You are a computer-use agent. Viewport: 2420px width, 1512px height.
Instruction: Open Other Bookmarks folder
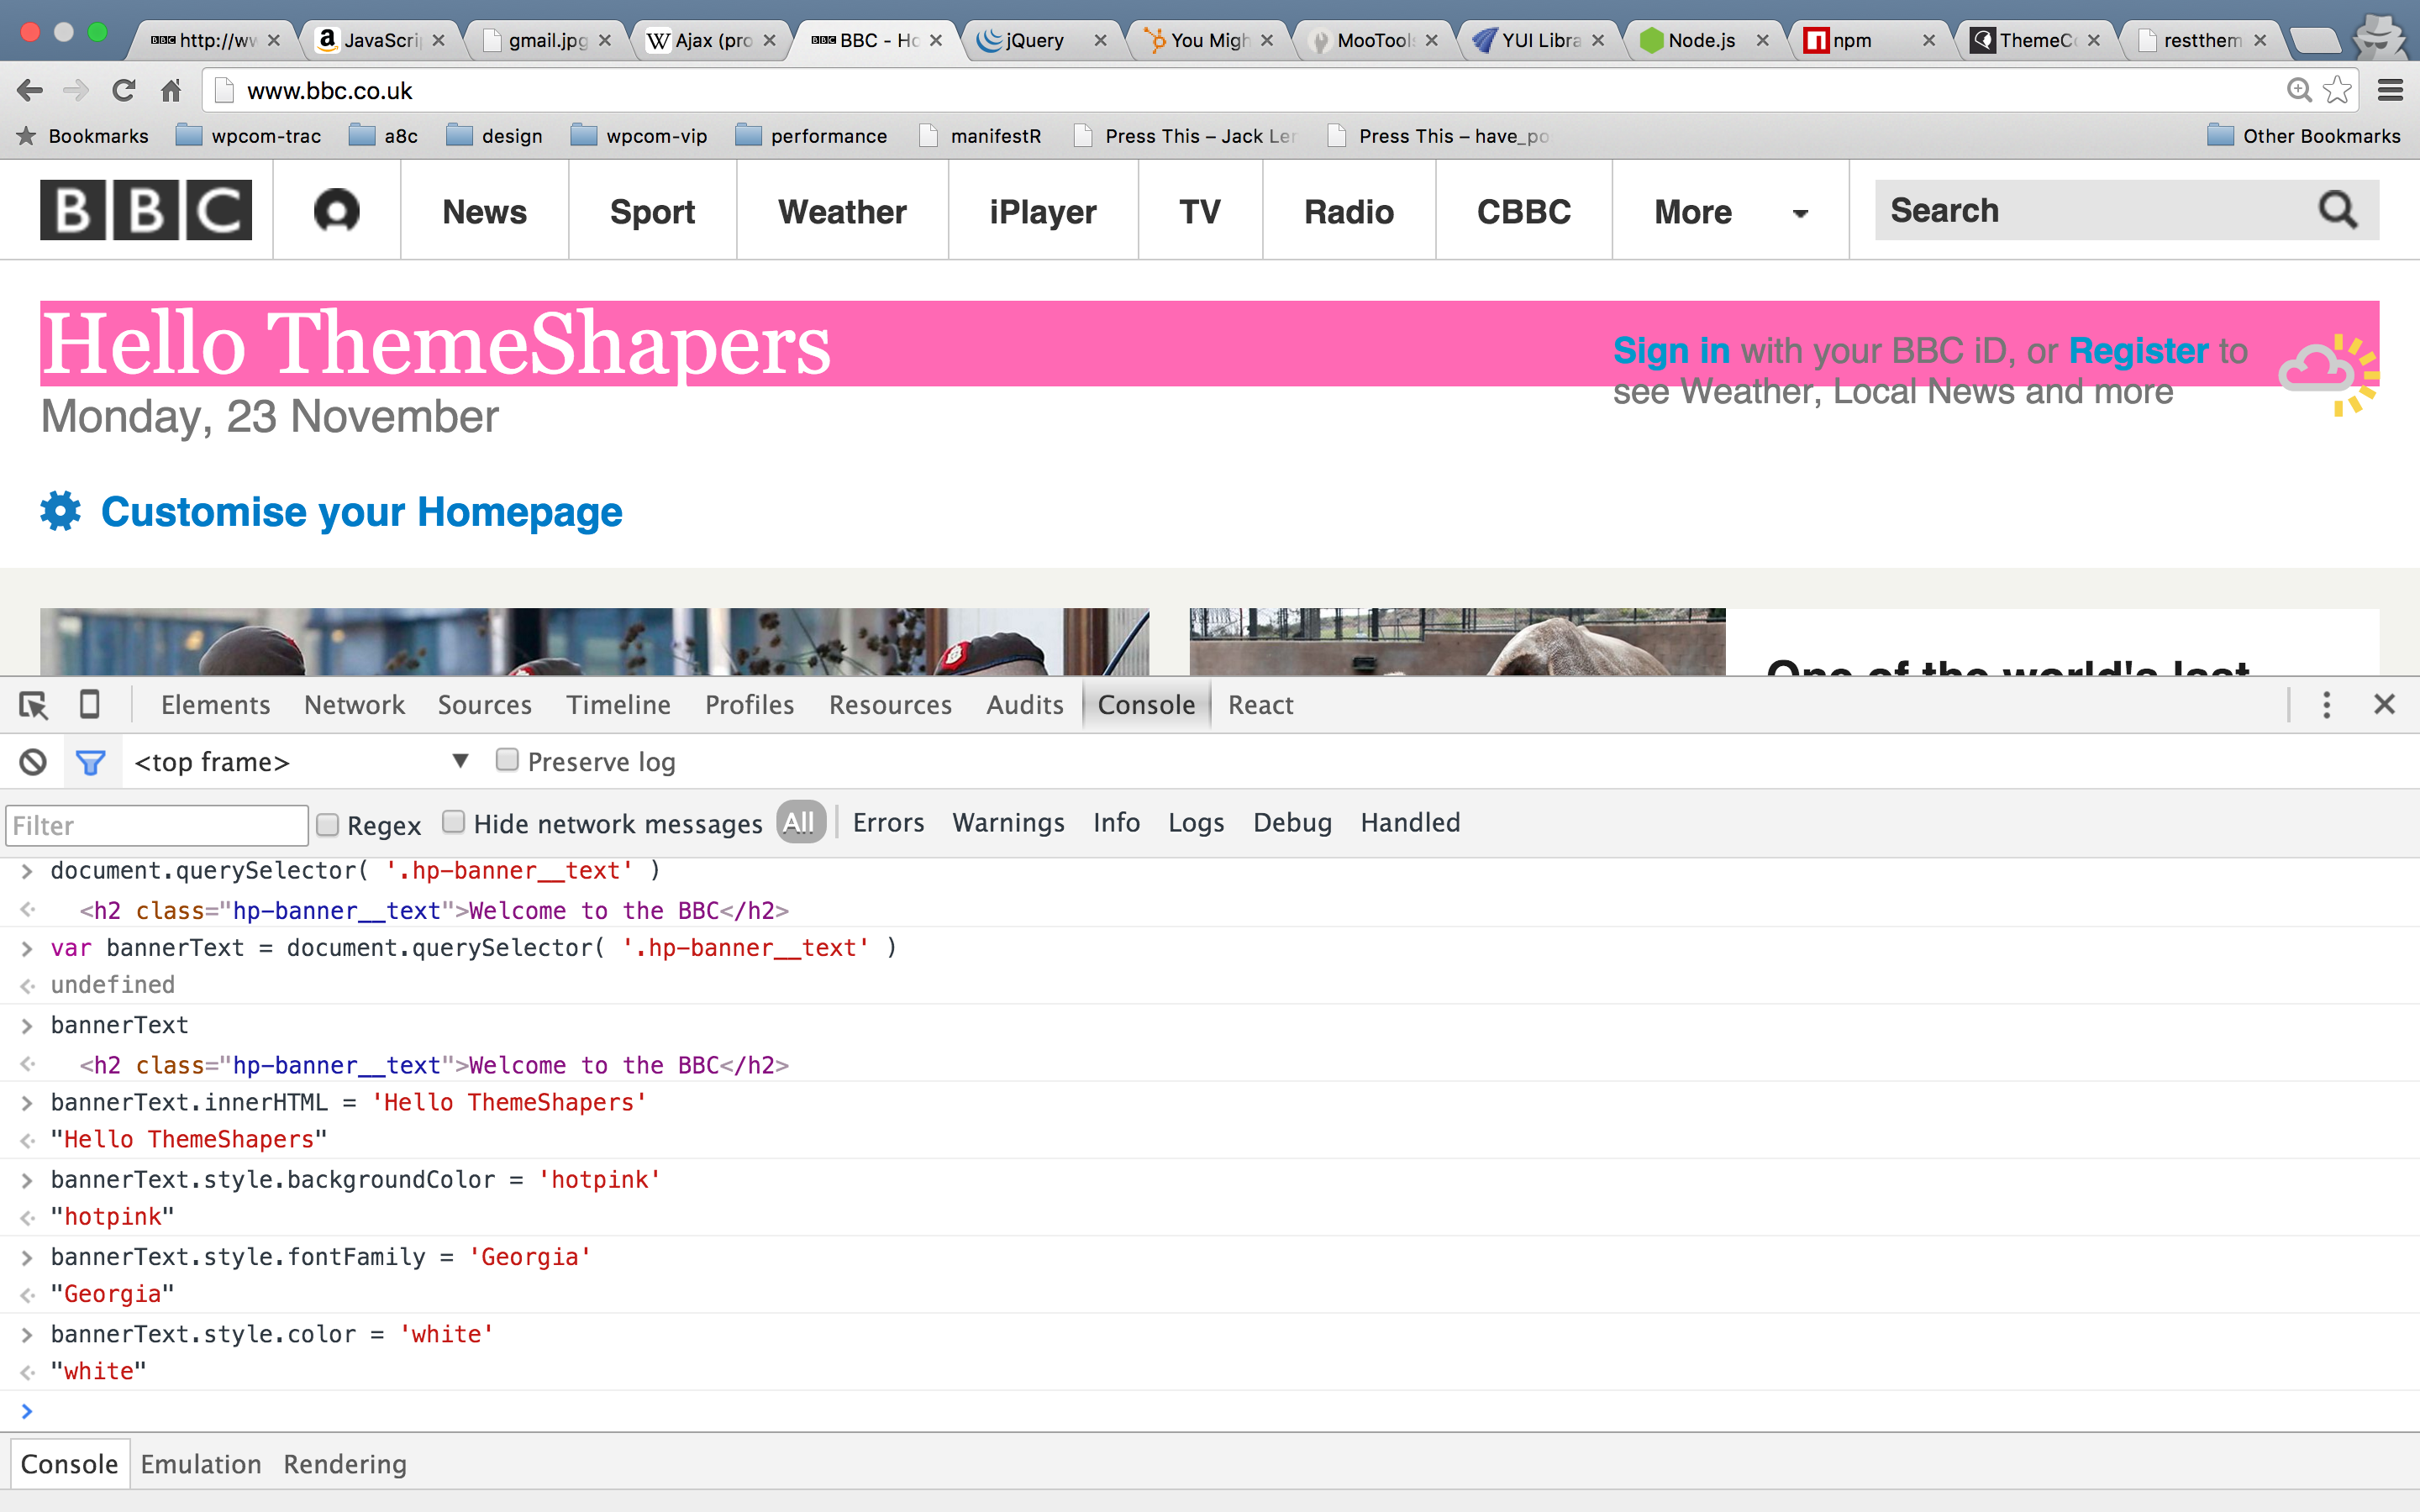pyautogui.click(x=2303, y=136)
